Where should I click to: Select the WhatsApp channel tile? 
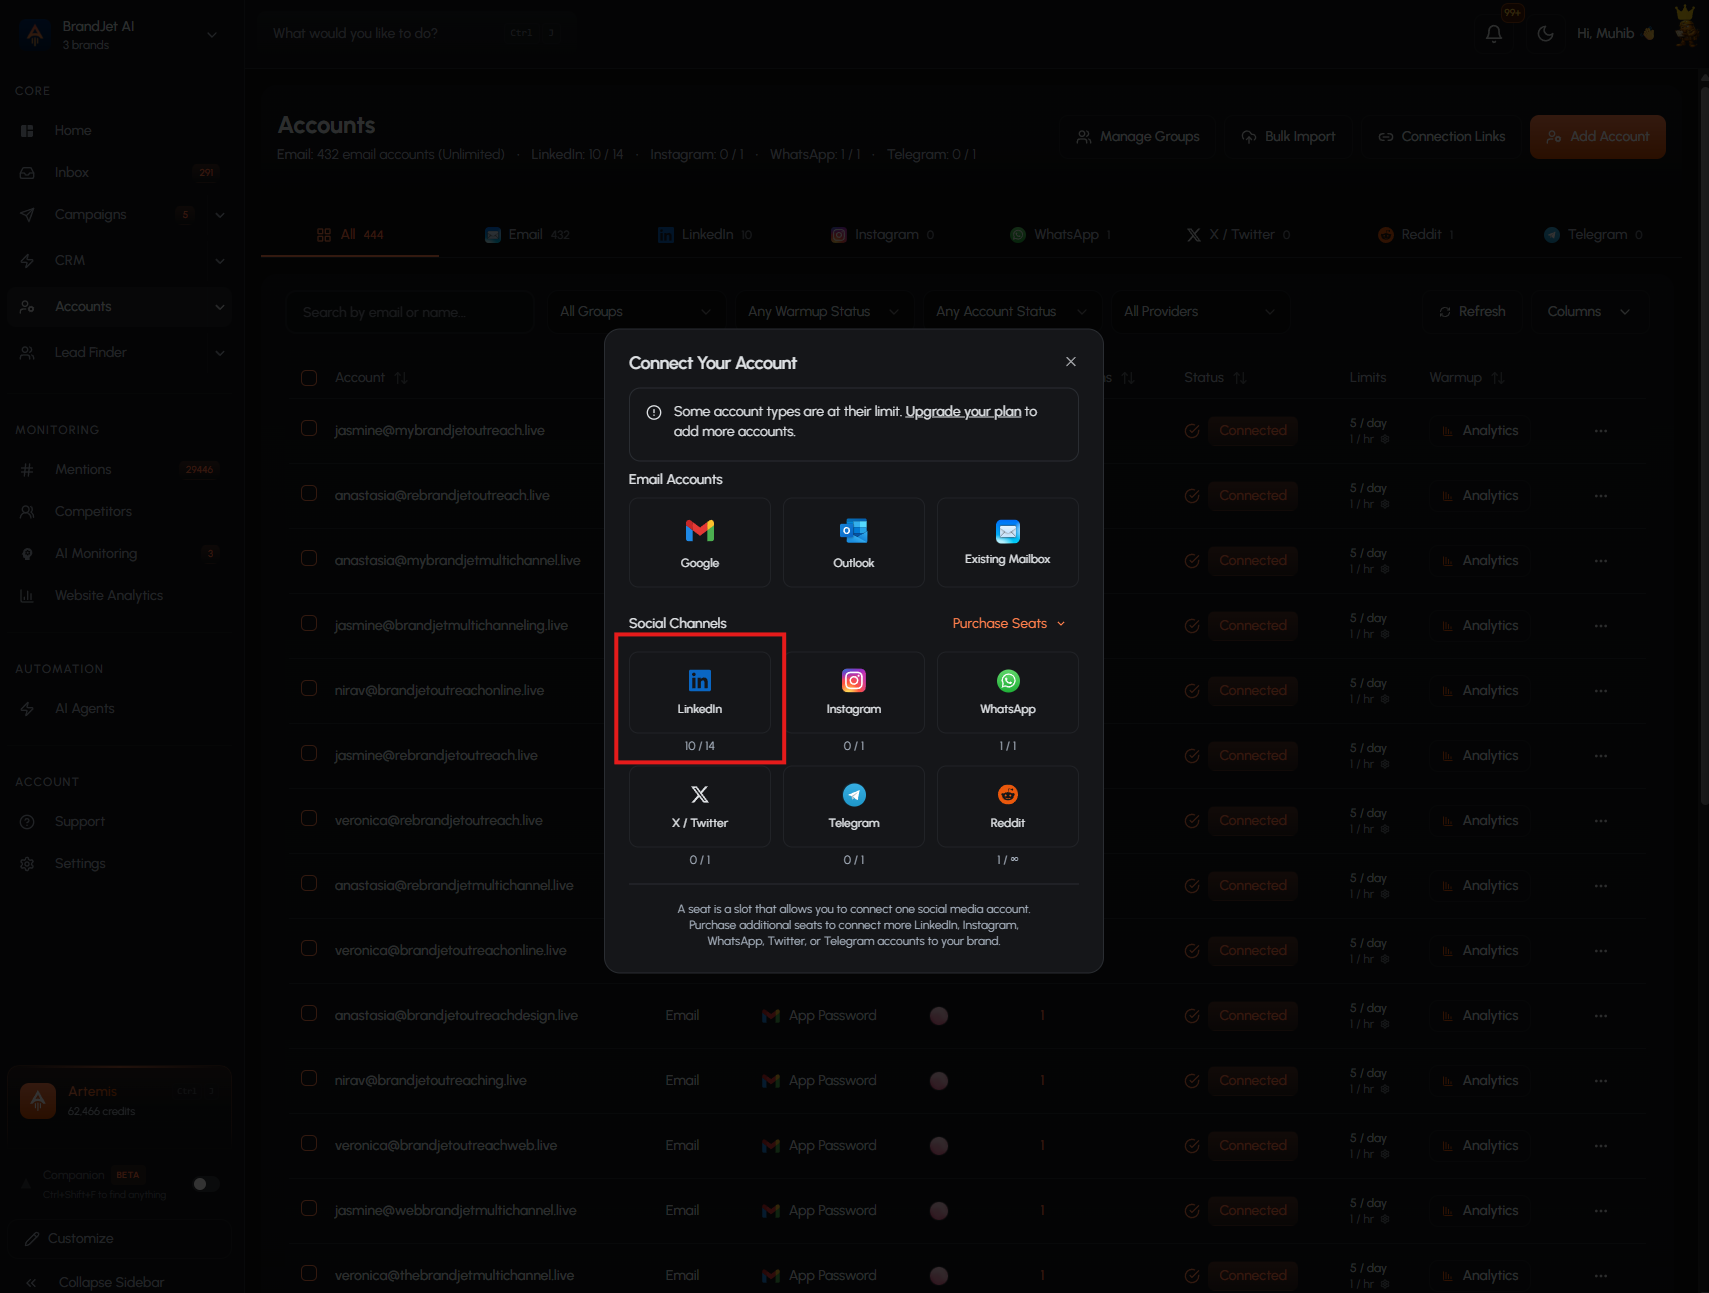tap(1007, 692)
